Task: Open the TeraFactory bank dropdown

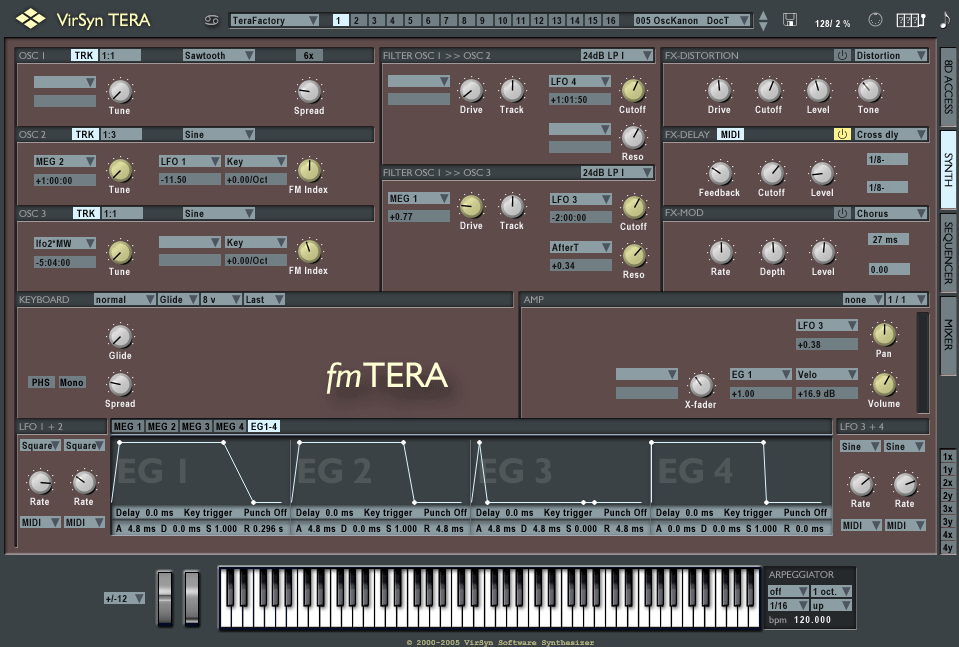Action: pyautogui.click(x=275, y=20)
